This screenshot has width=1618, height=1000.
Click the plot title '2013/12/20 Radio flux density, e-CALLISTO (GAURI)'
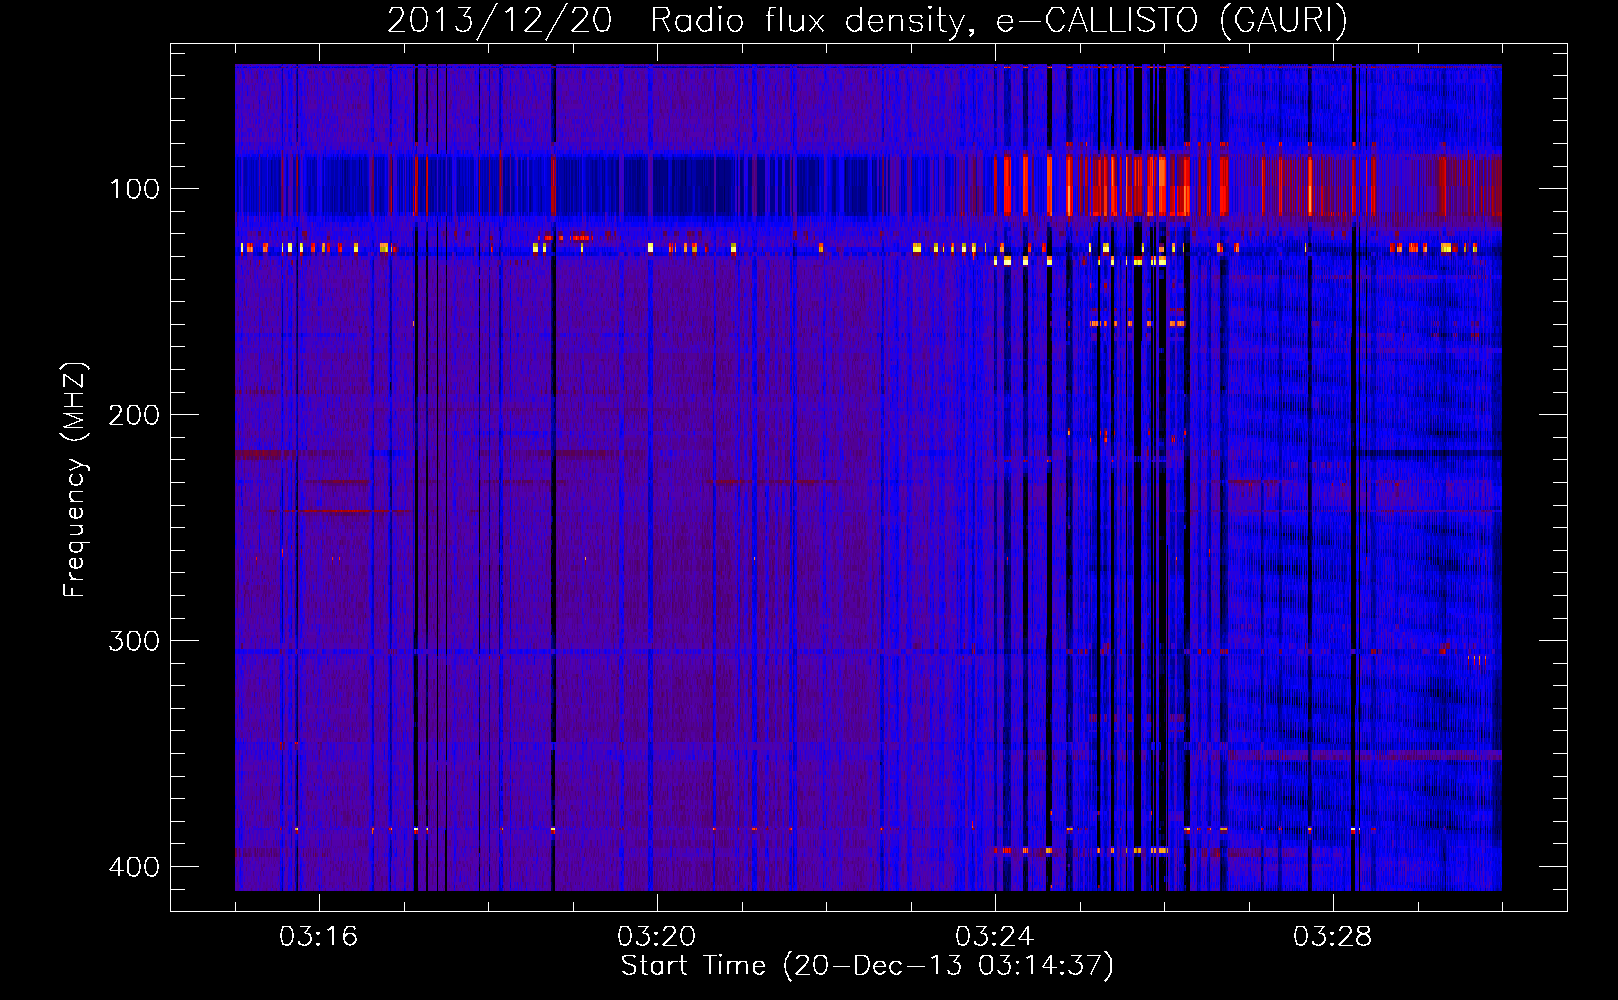(867, 20)
